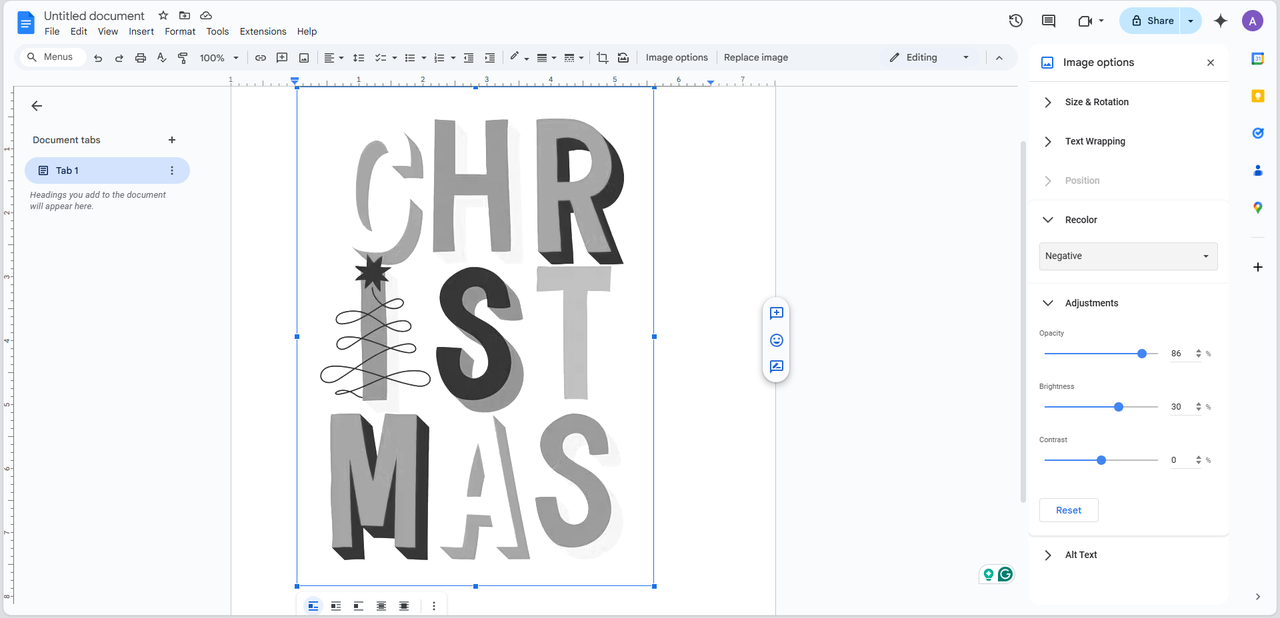Image resolution: width=1280 pixels, height=618 pixels.
Task: Open the Recolor Negative dropdown
Action: [1128, 256]
